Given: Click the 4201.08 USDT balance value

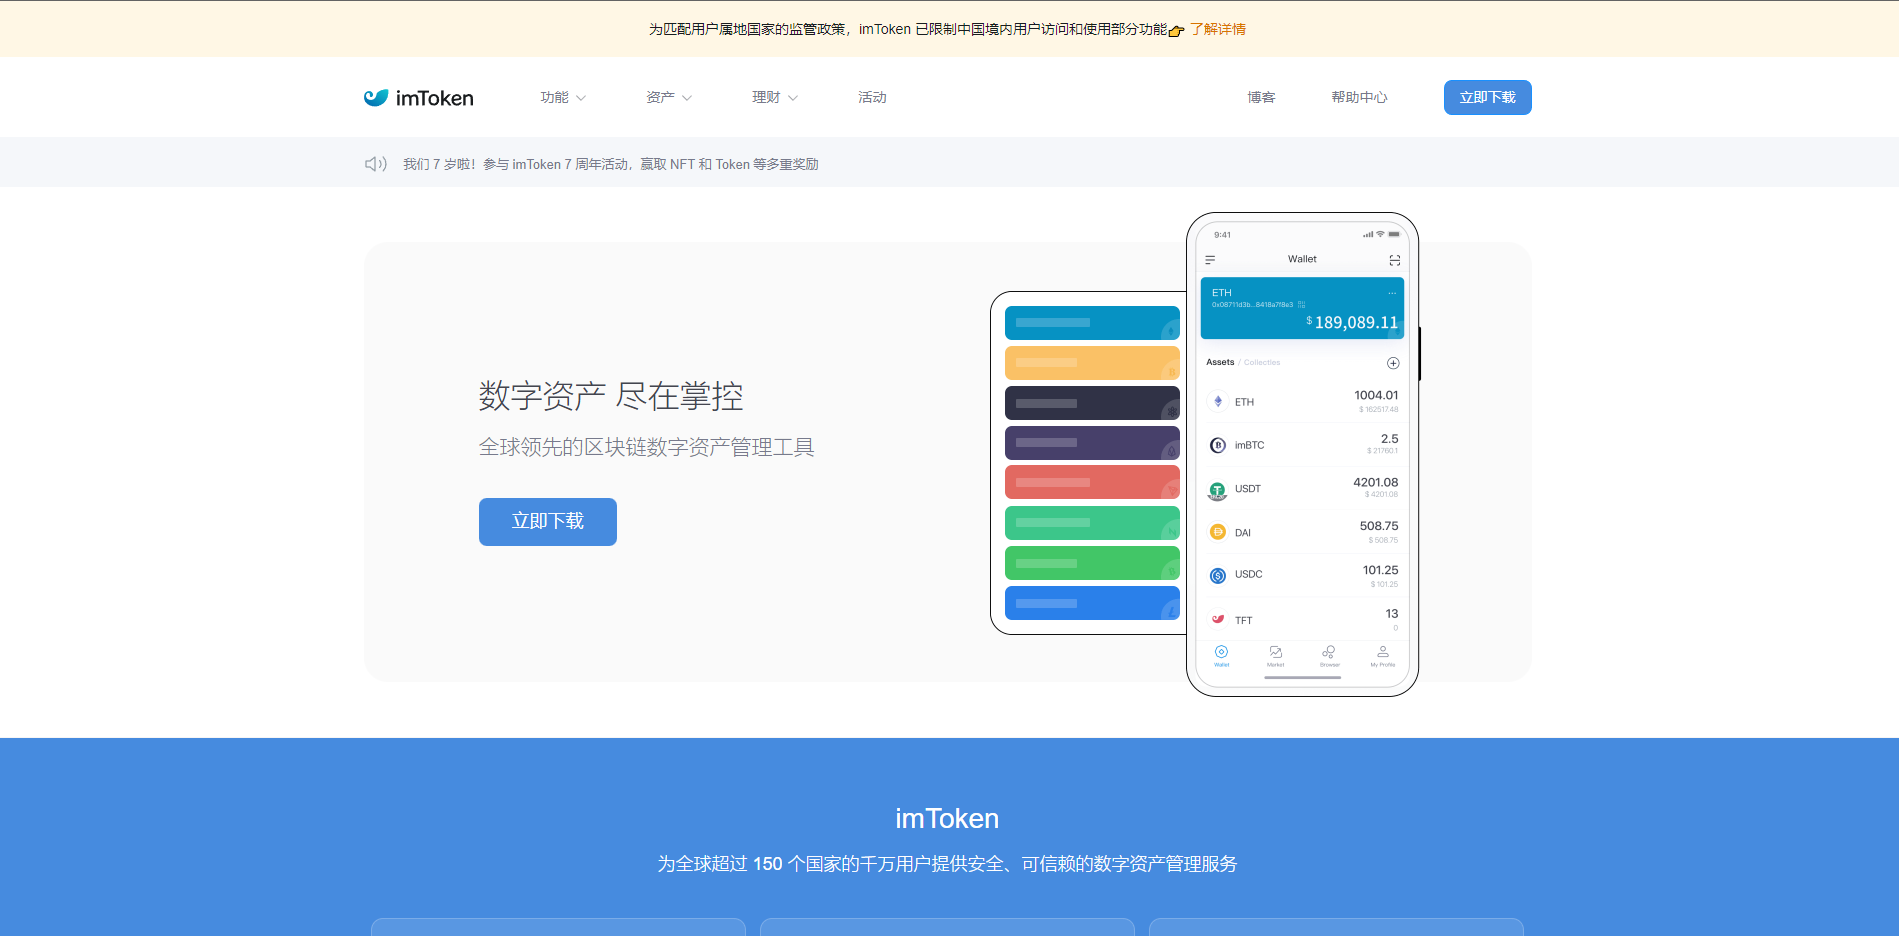Looking at the screenshot, I should (x=1376, y=482).
